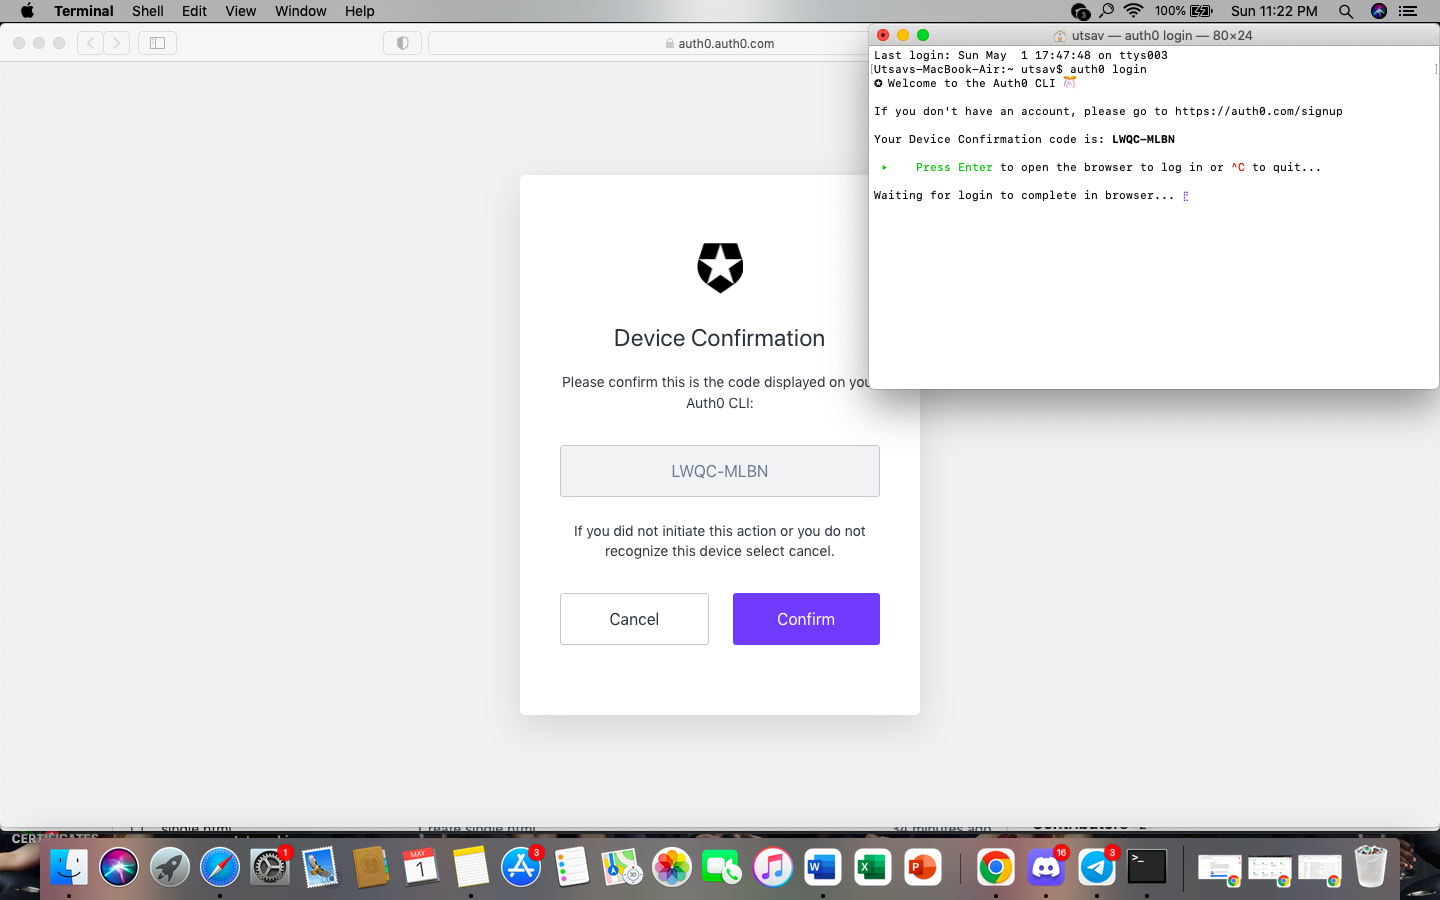Open iTunes music from the Dock
Viewport: 1440px width, 900px height.
pyautogui.click(x=772, y=867)
